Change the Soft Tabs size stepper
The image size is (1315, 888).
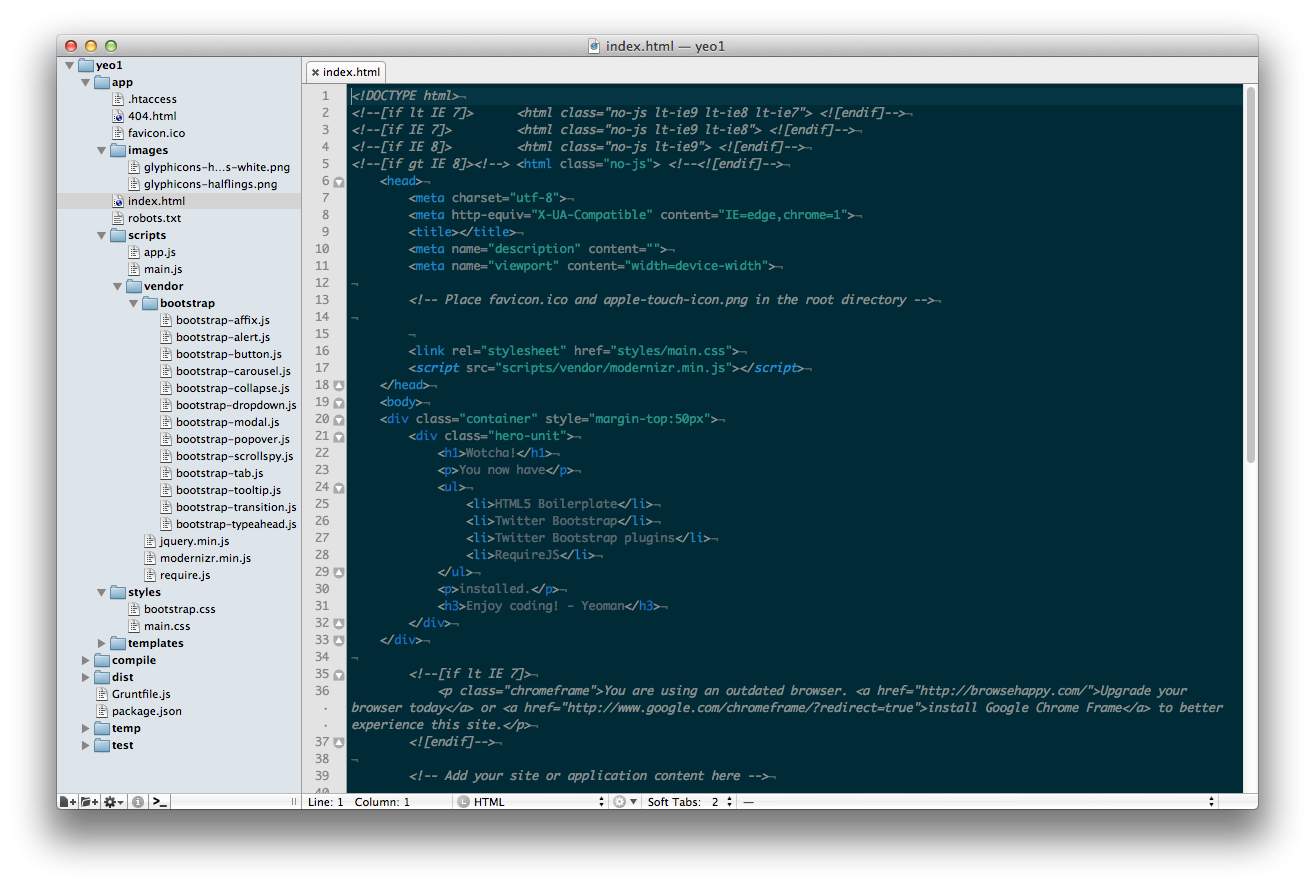[729, 802]
